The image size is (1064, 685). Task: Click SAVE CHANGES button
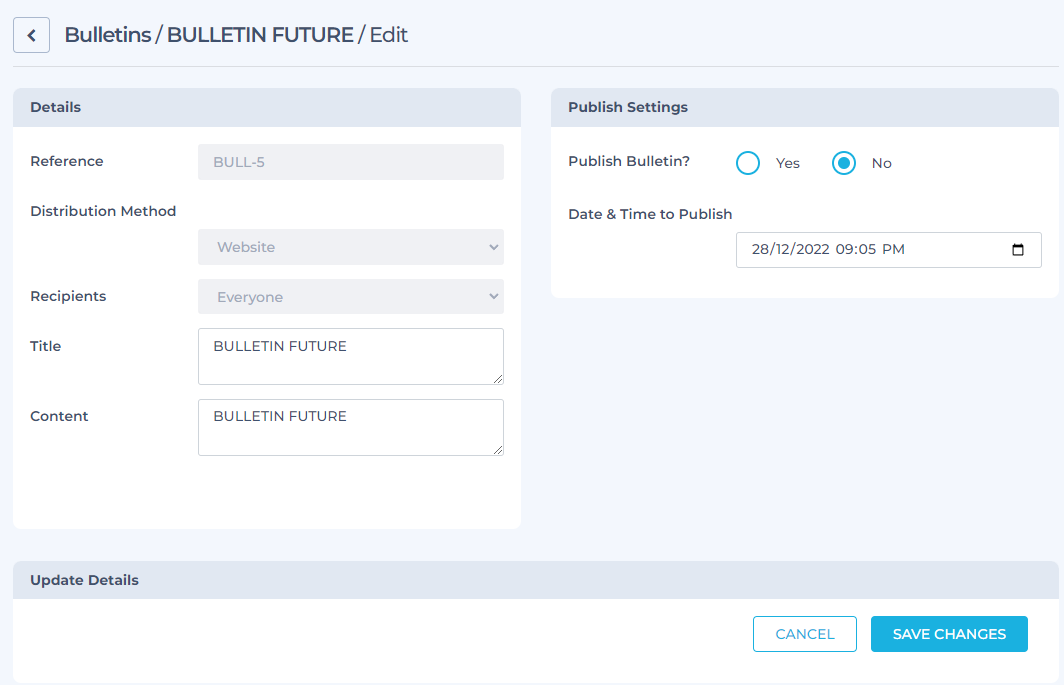[949, 634]
